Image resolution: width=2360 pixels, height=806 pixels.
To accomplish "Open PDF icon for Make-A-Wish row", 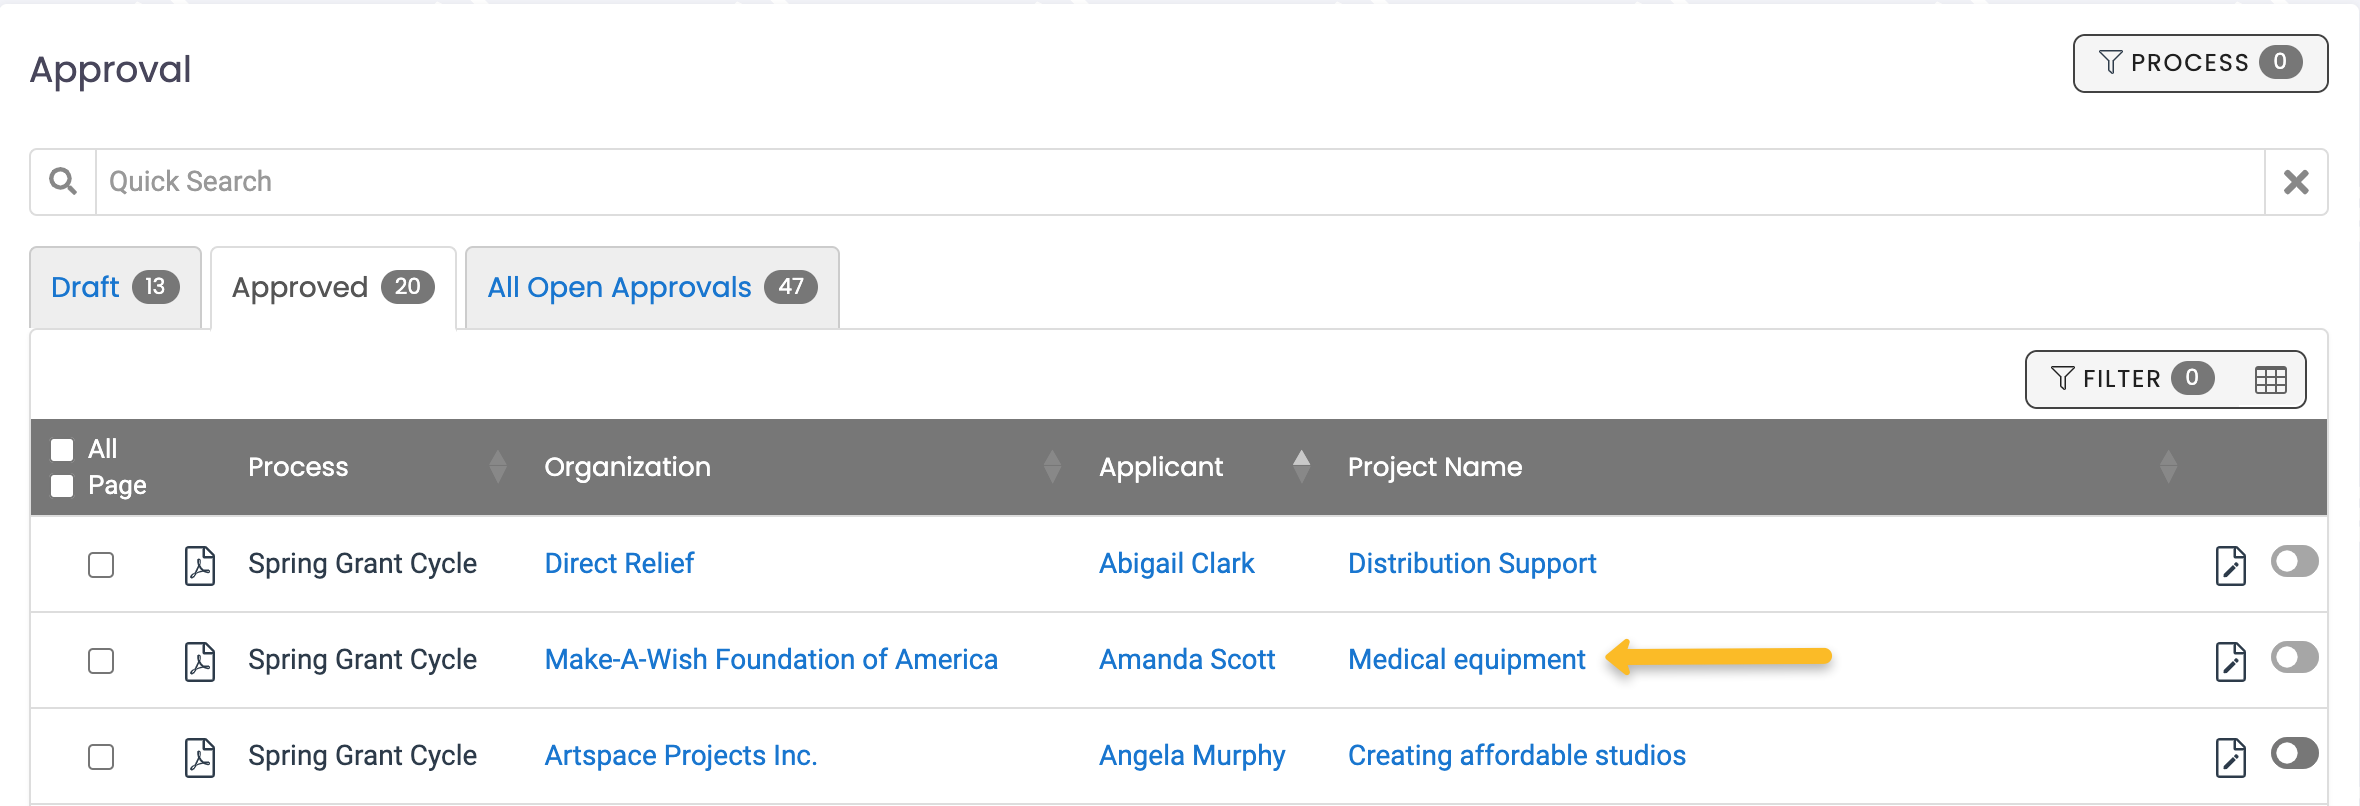I will click(200, 661).
